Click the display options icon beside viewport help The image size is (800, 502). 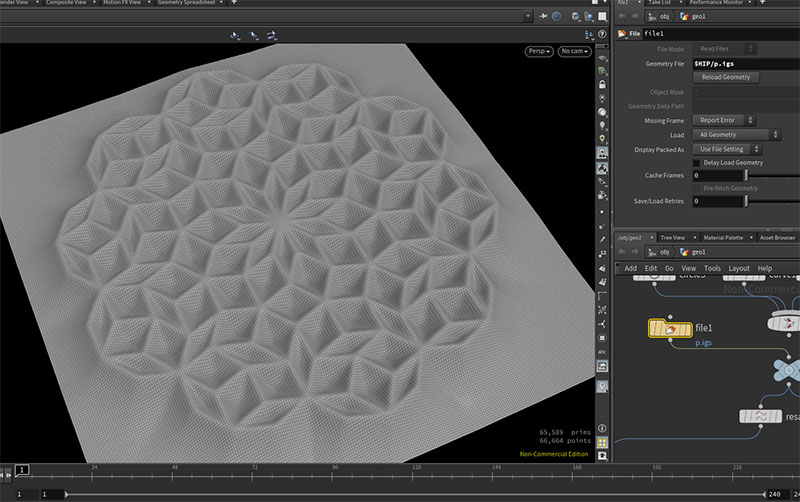[589, 34]
